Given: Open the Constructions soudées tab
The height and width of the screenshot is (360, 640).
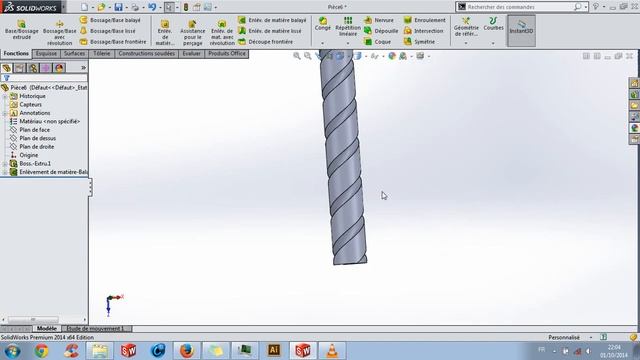Looking at the screenshot, I should pos(147,53).
